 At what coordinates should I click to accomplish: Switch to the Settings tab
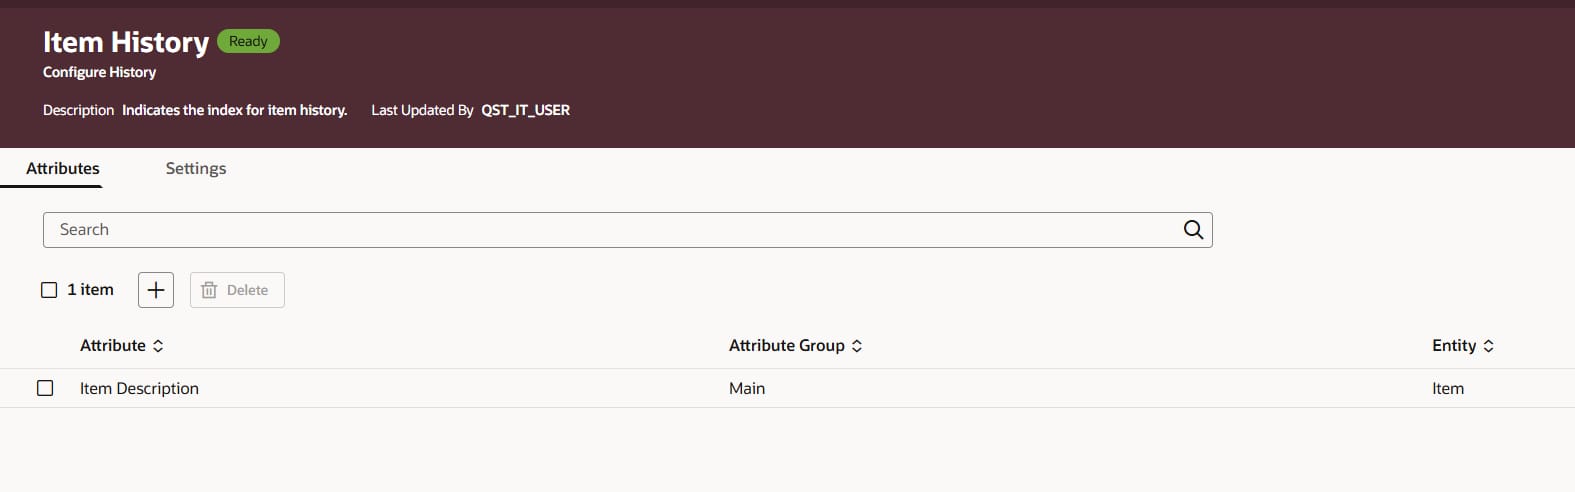(196, 168)
